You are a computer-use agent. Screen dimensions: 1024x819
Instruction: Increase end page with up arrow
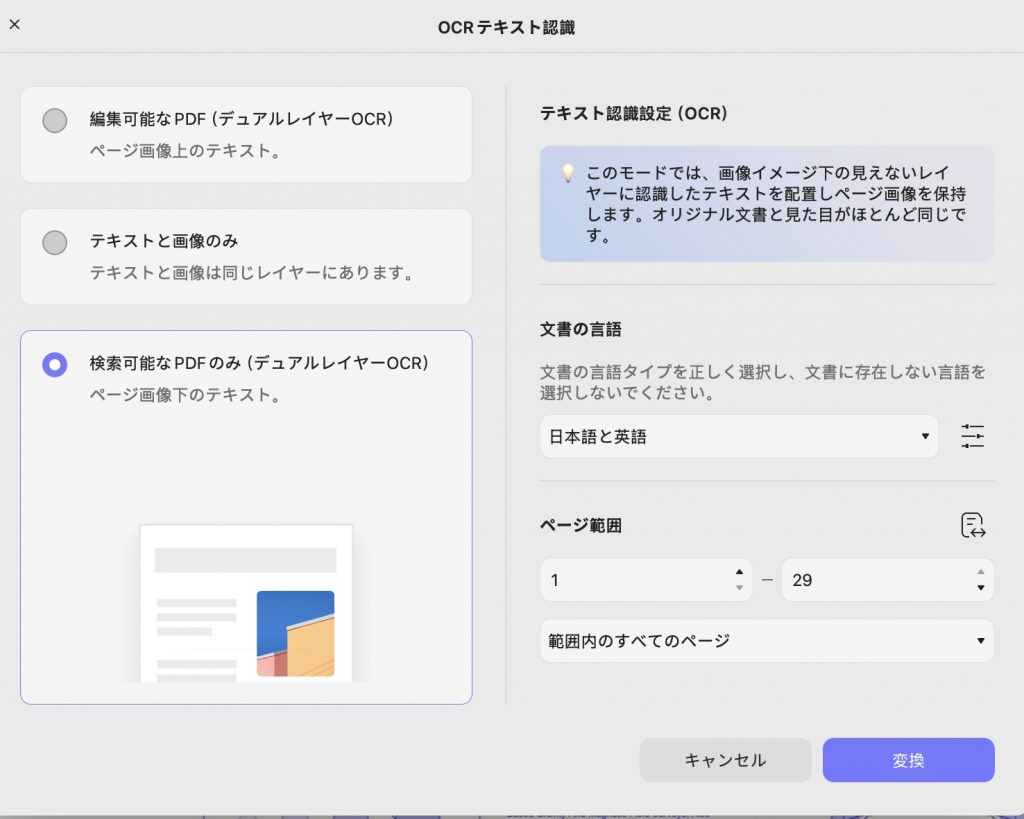click(980, 572)
